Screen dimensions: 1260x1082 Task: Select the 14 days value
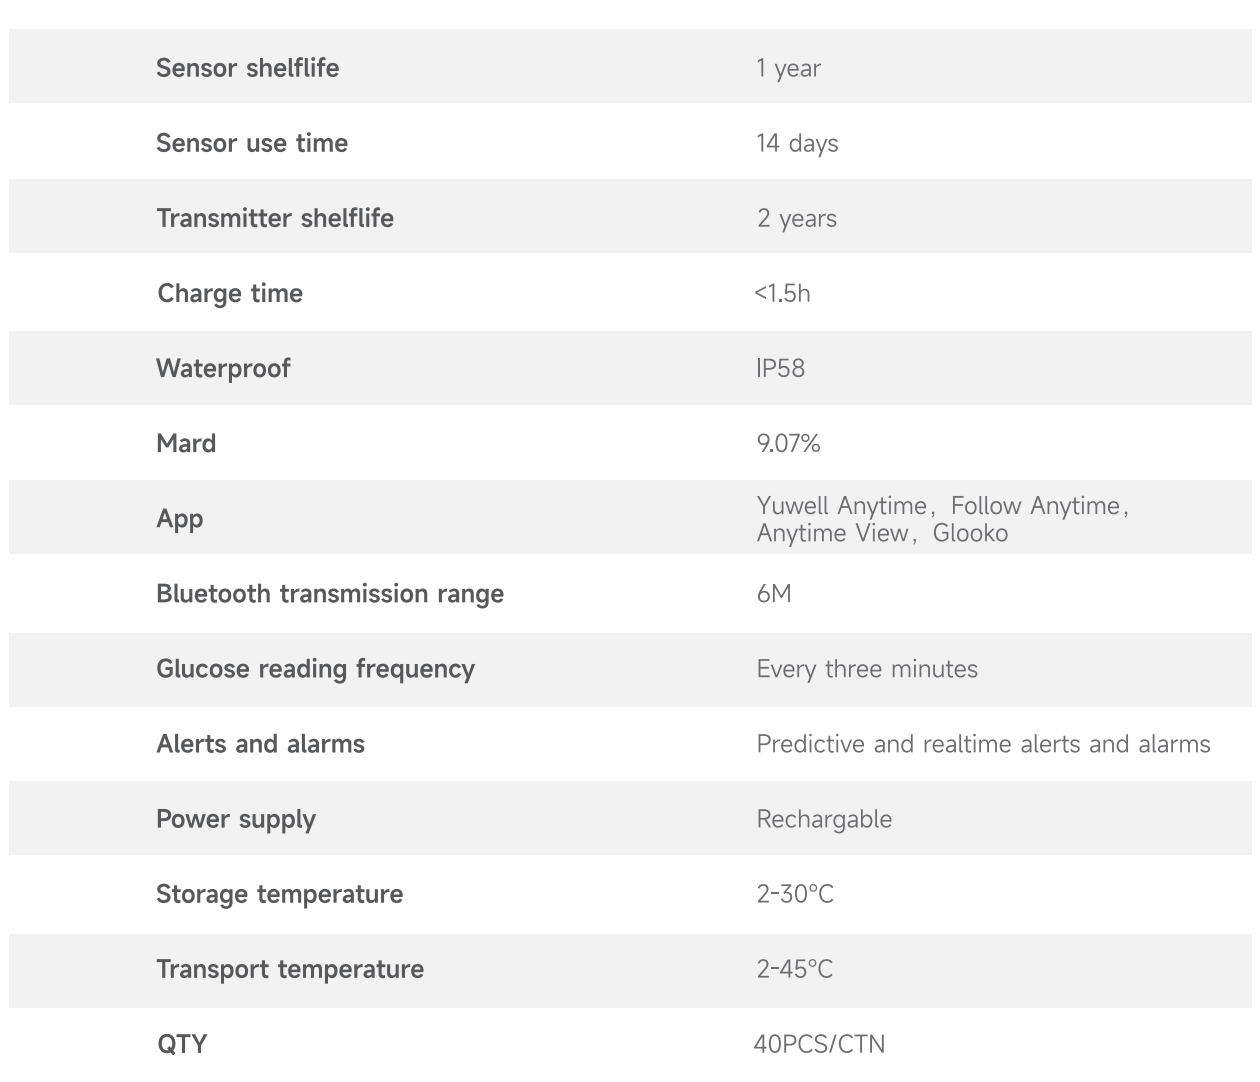point(797,143)
